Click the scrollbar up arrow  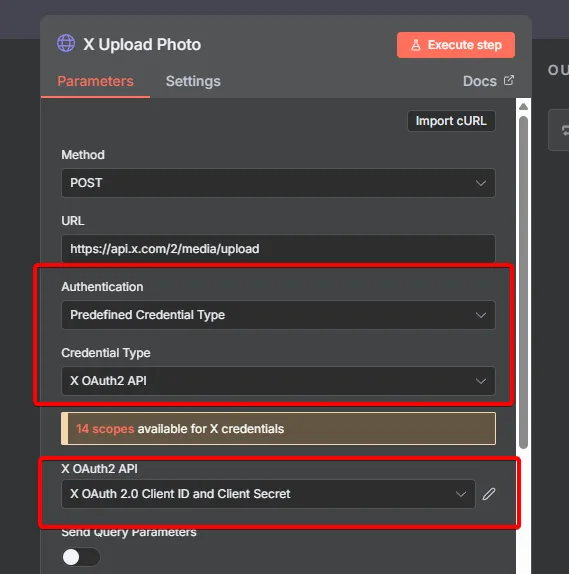pos(523,107)
